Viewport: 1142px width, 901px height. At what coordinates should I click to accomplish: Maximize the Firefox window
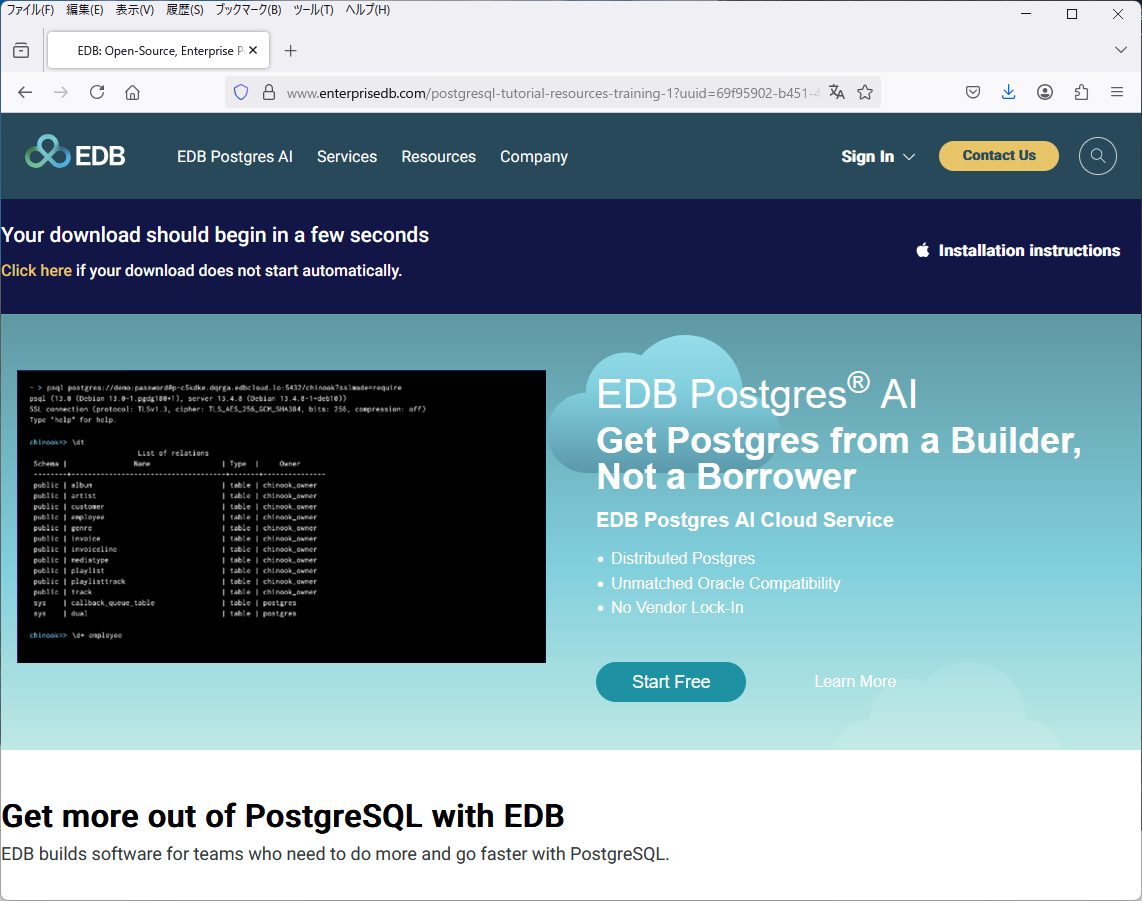(1072, 14)
